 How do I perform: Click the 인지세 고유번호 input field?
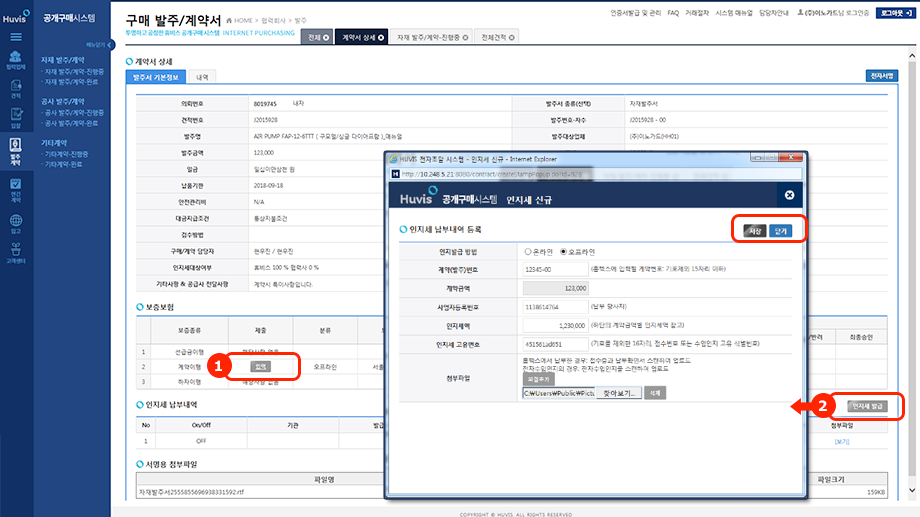(555, 344)
